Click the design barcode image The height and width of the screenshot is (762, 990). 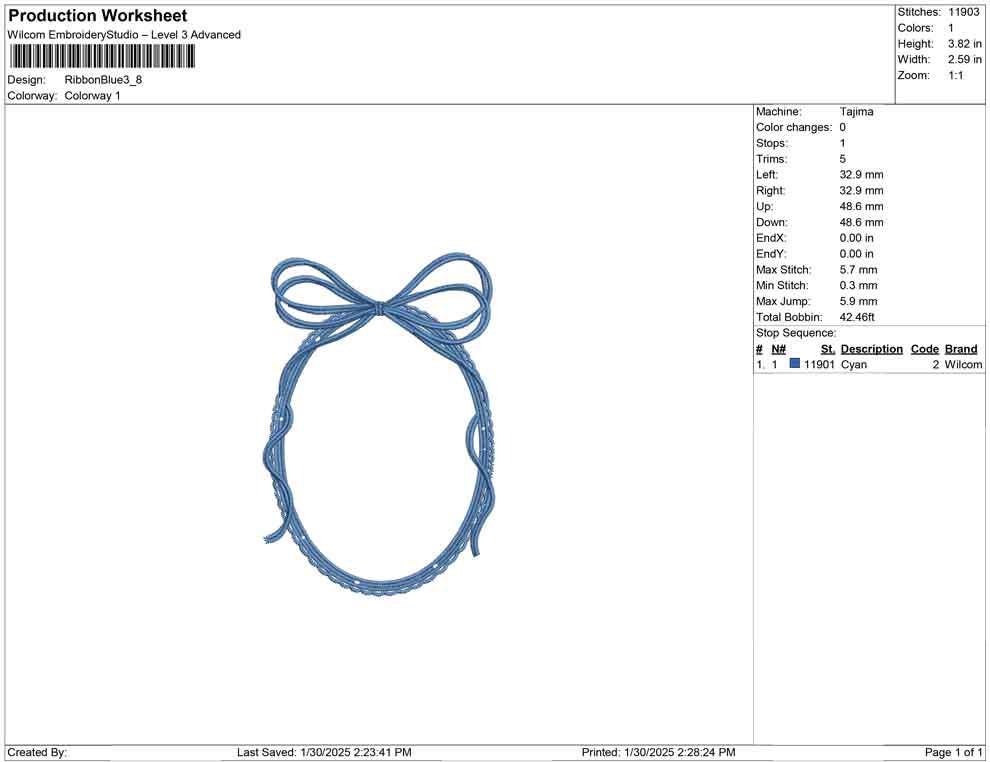point(100,58)
